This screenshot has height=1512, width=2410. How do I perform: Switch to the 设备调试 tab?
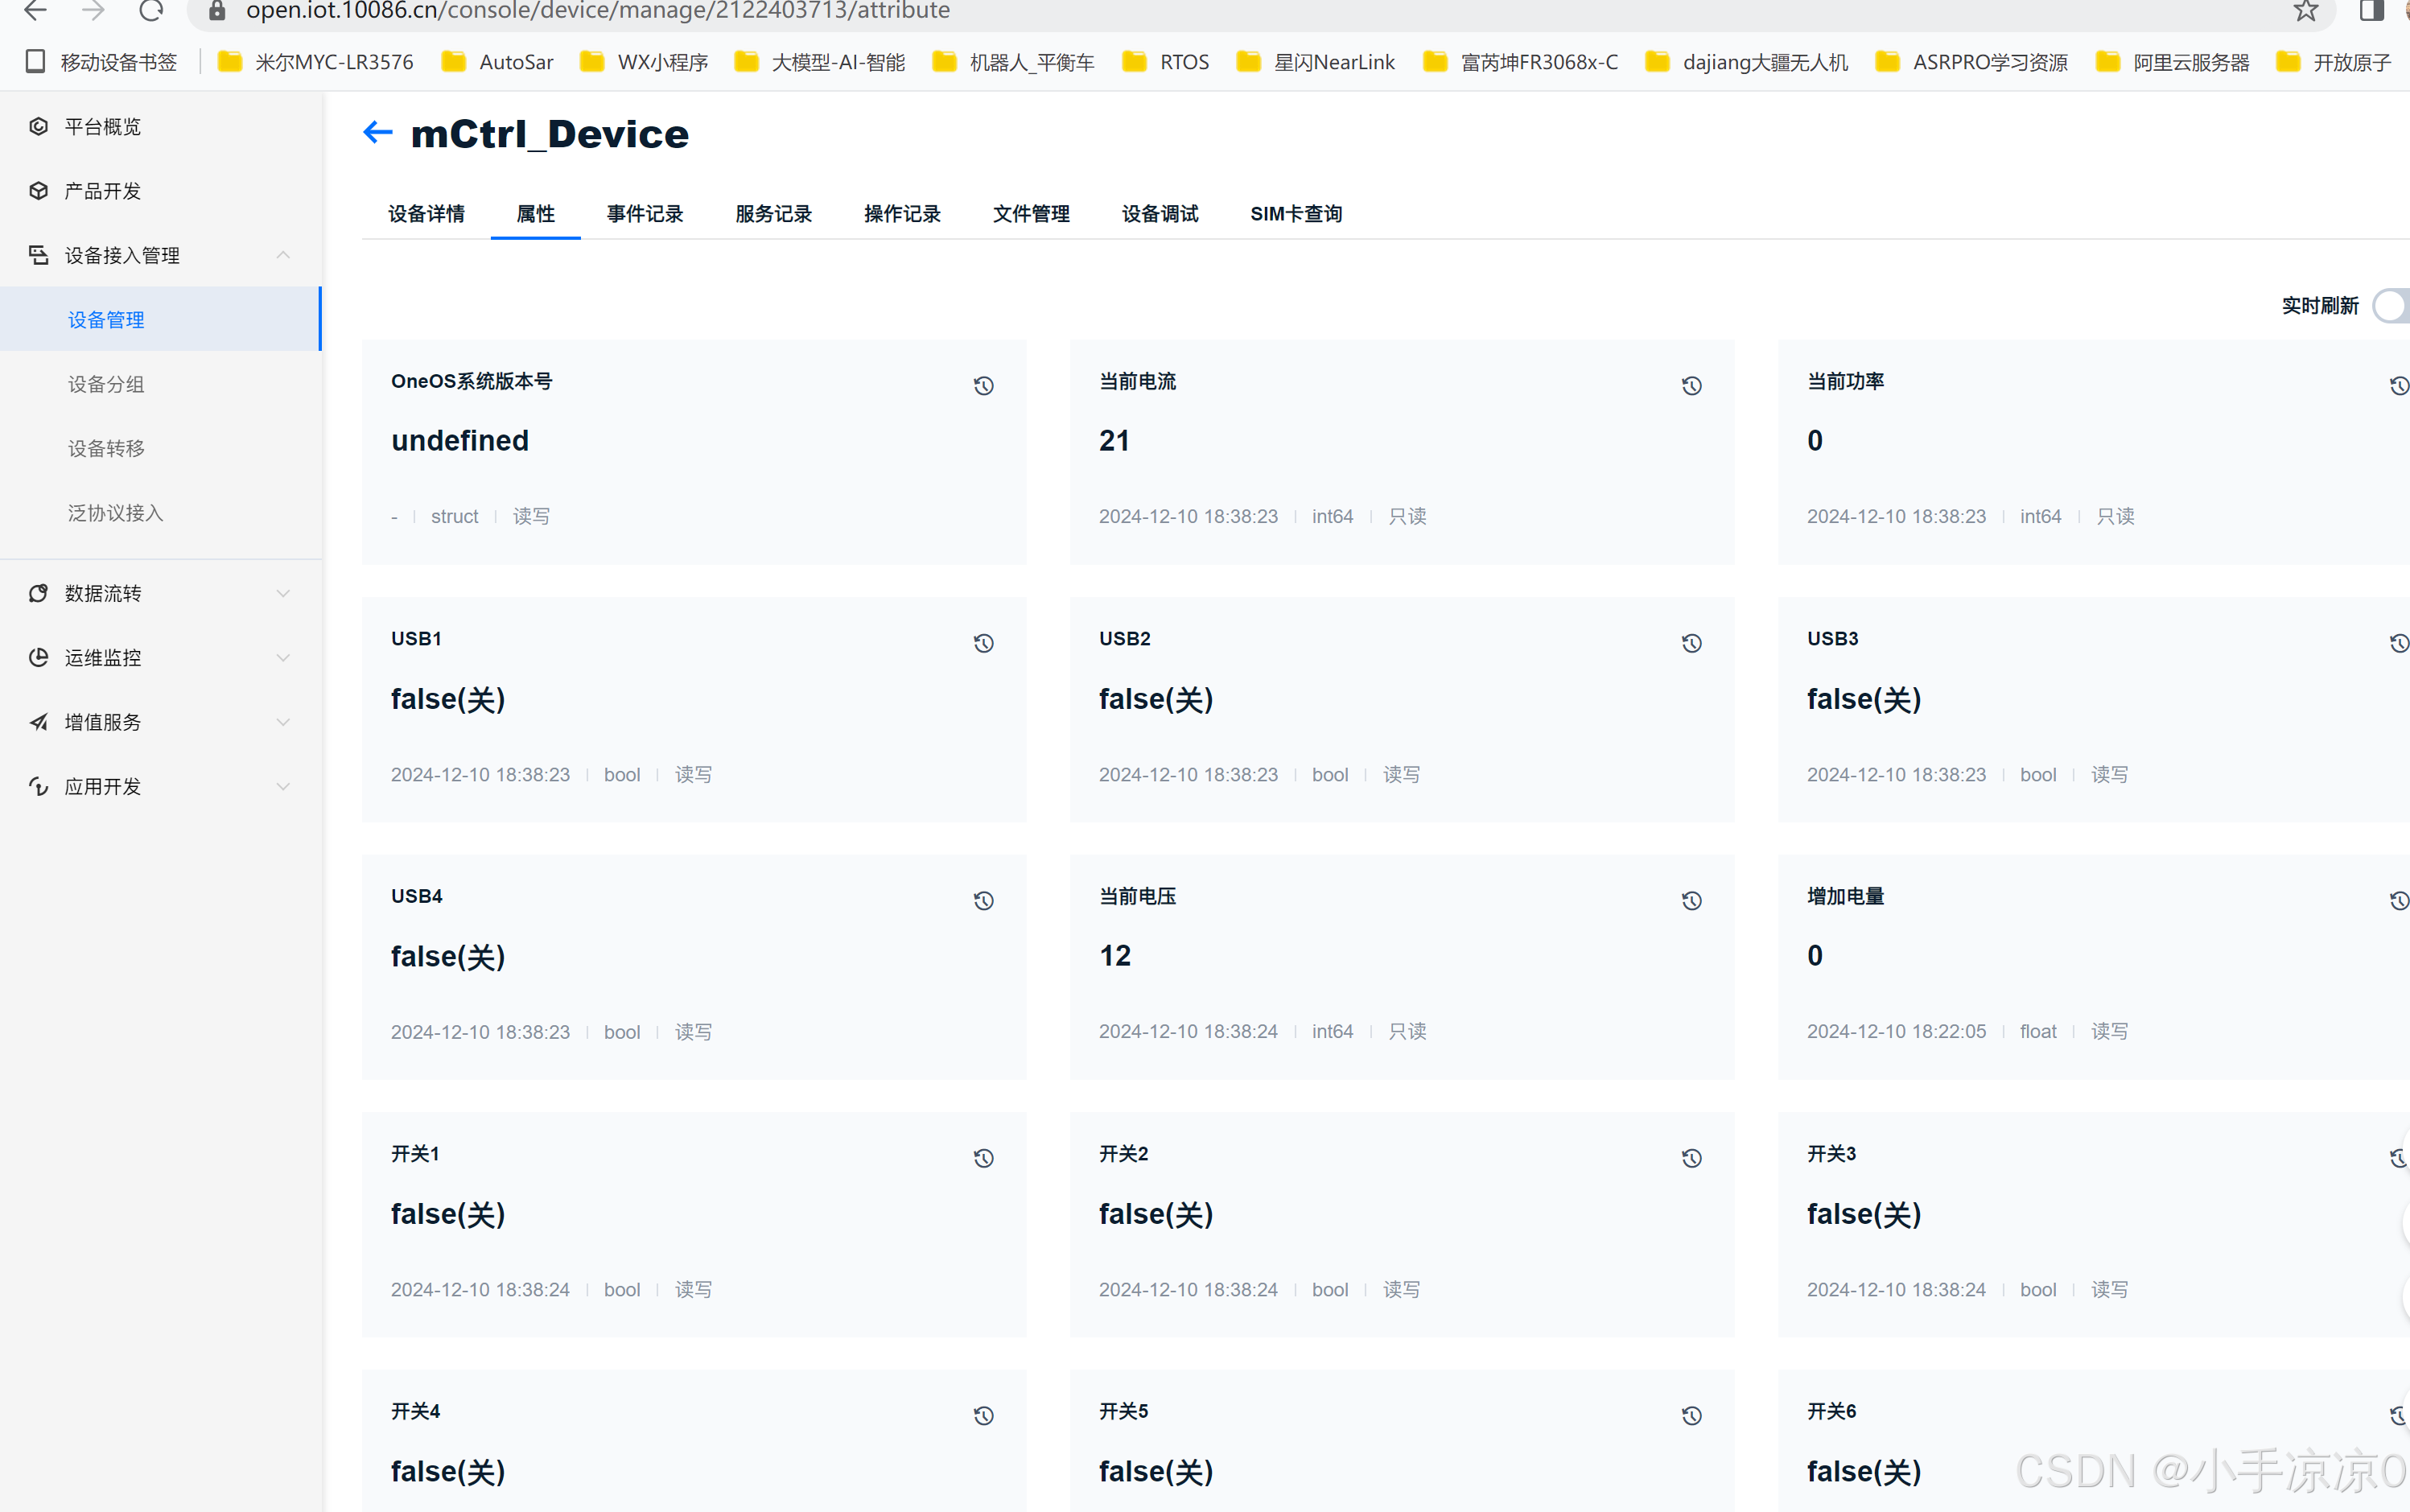(1159, 214)
